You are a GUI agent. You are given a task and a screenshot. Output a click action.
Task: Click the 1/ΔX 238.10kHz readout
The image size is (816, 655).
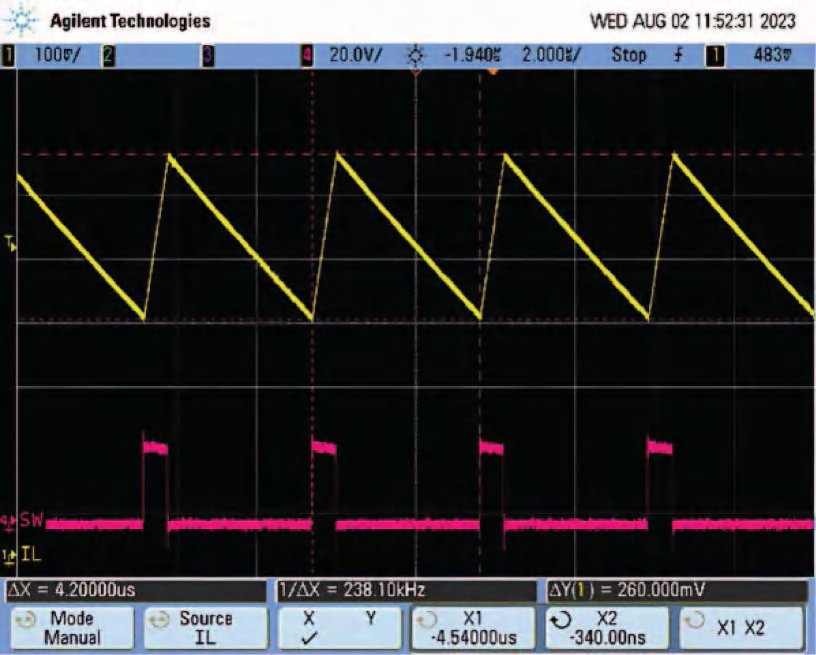[352, 590]
